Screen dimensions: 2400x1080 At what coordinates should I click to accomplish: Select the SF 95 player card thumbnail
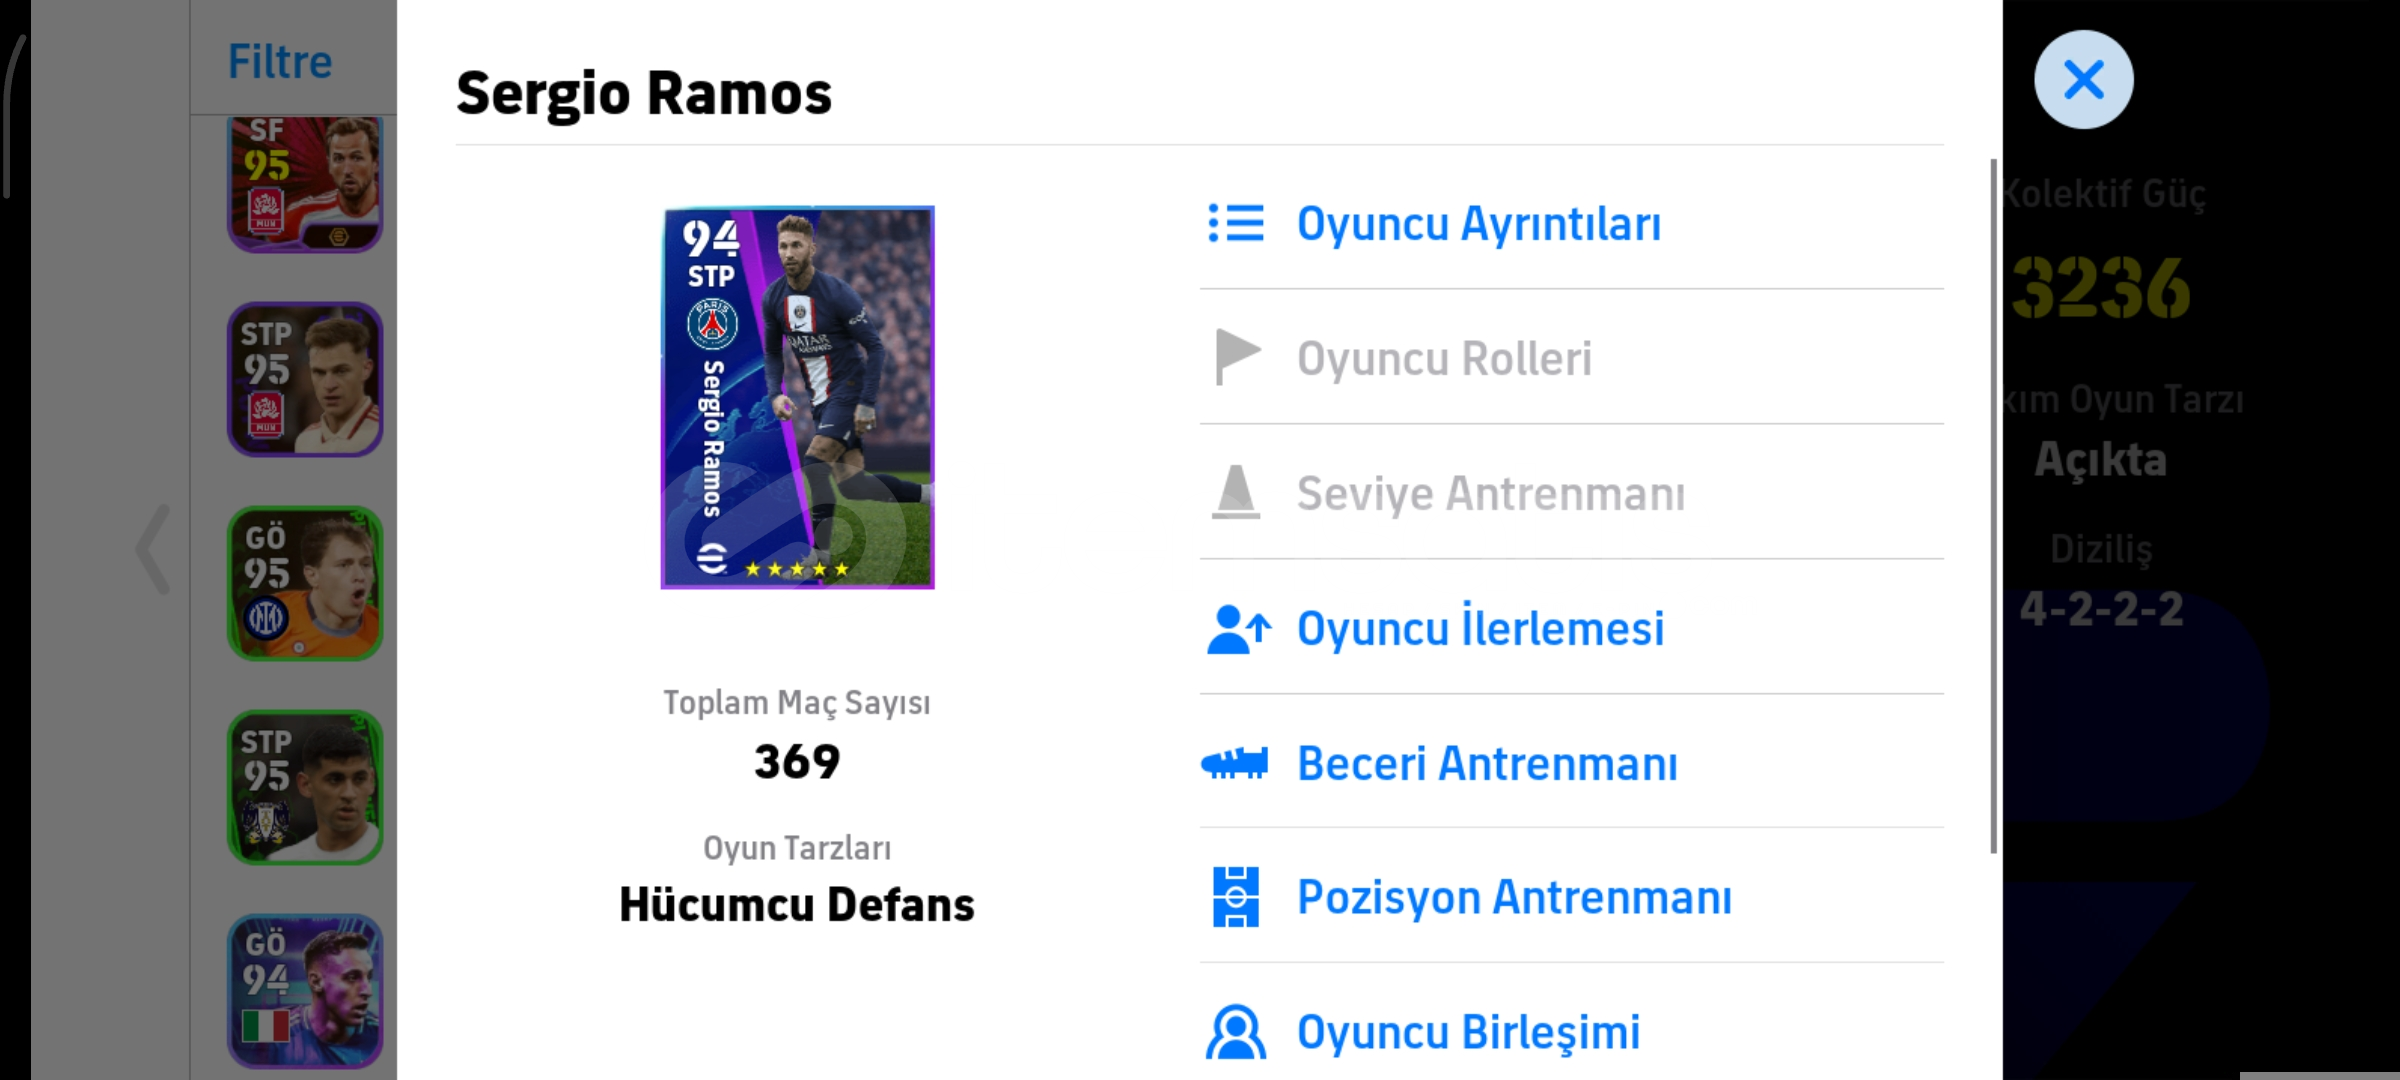(305, 183)
